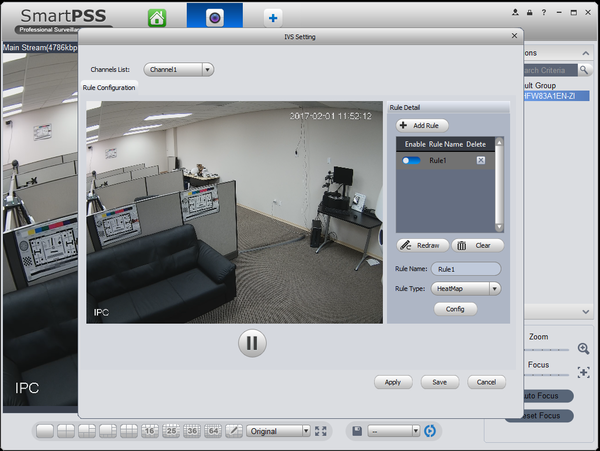Select 64-window layout icon

click(x=213, y=431)
